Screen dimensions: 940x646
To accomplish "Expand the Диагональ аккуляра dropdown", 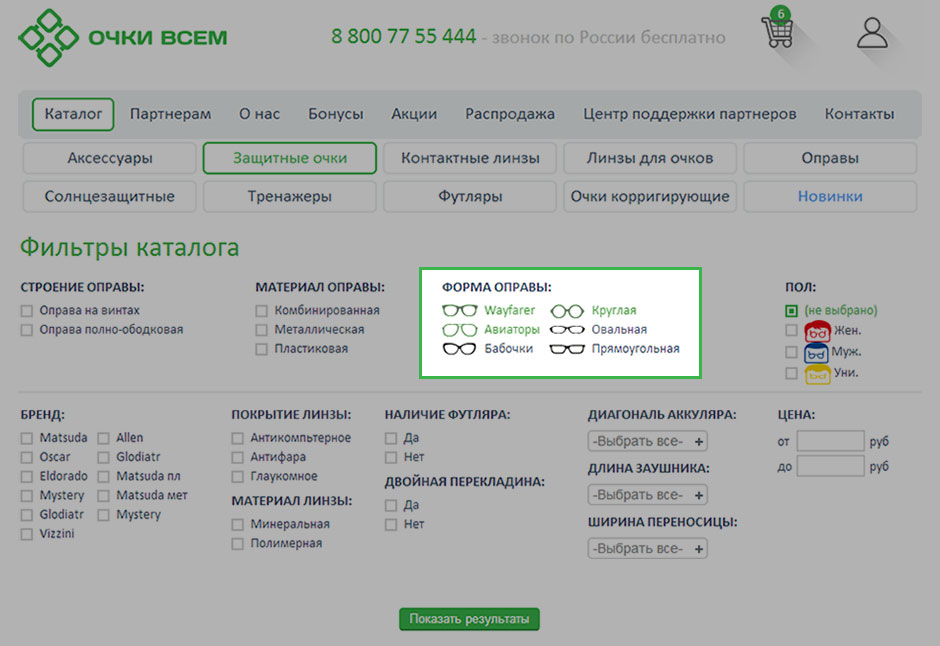I will point(647,441).
